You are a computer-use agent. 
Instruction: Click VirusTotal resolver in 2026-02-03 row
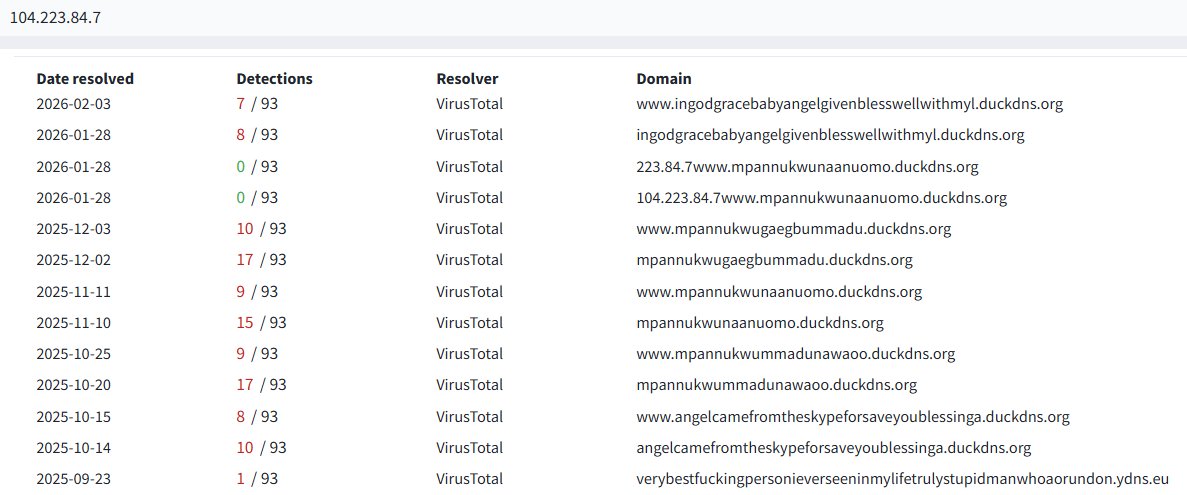469,104
